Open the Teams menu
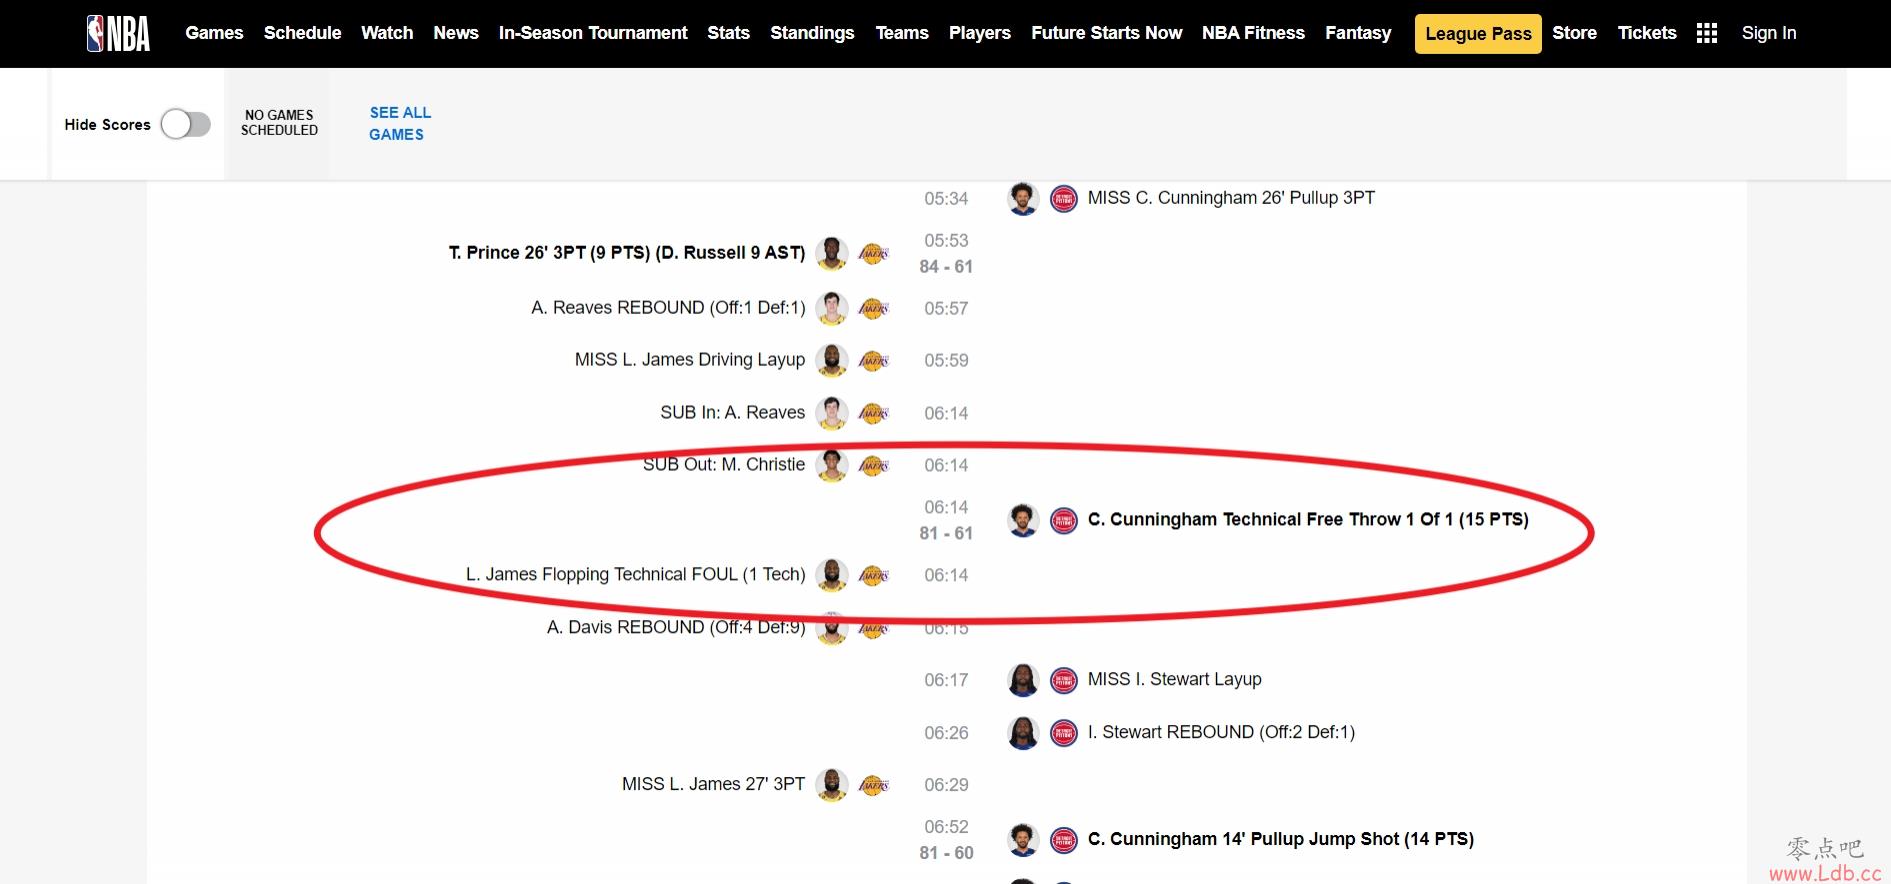This screenshot has width=1891, height=884. (902, 33)
